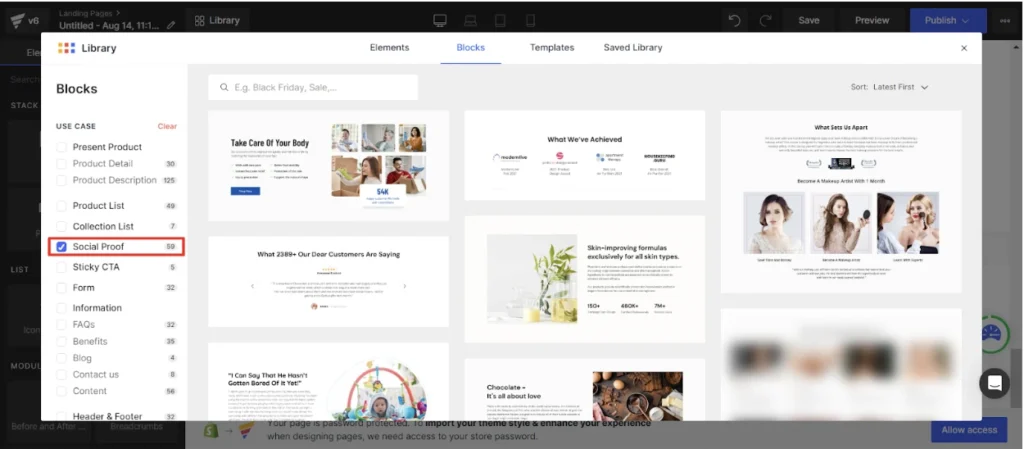The height and width of the screenshot is (449, 1024).
Task: Select the desktop device view icon
Action: click(x=440, y=21)
